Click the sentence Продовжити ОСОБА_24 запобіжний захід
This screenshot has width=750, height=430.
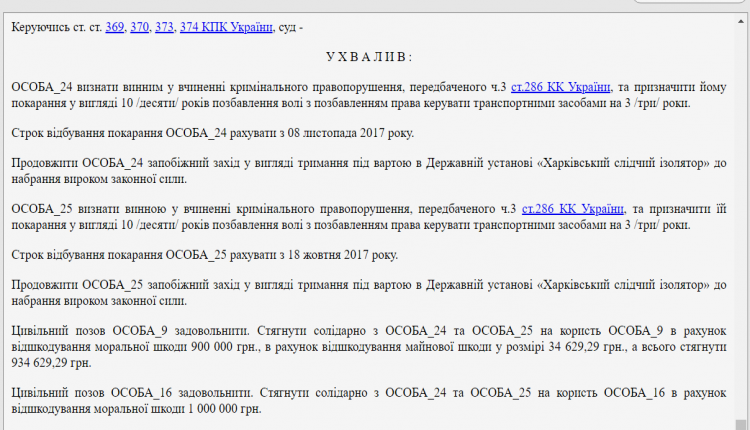pyautogui.click(x=150, y=164)
